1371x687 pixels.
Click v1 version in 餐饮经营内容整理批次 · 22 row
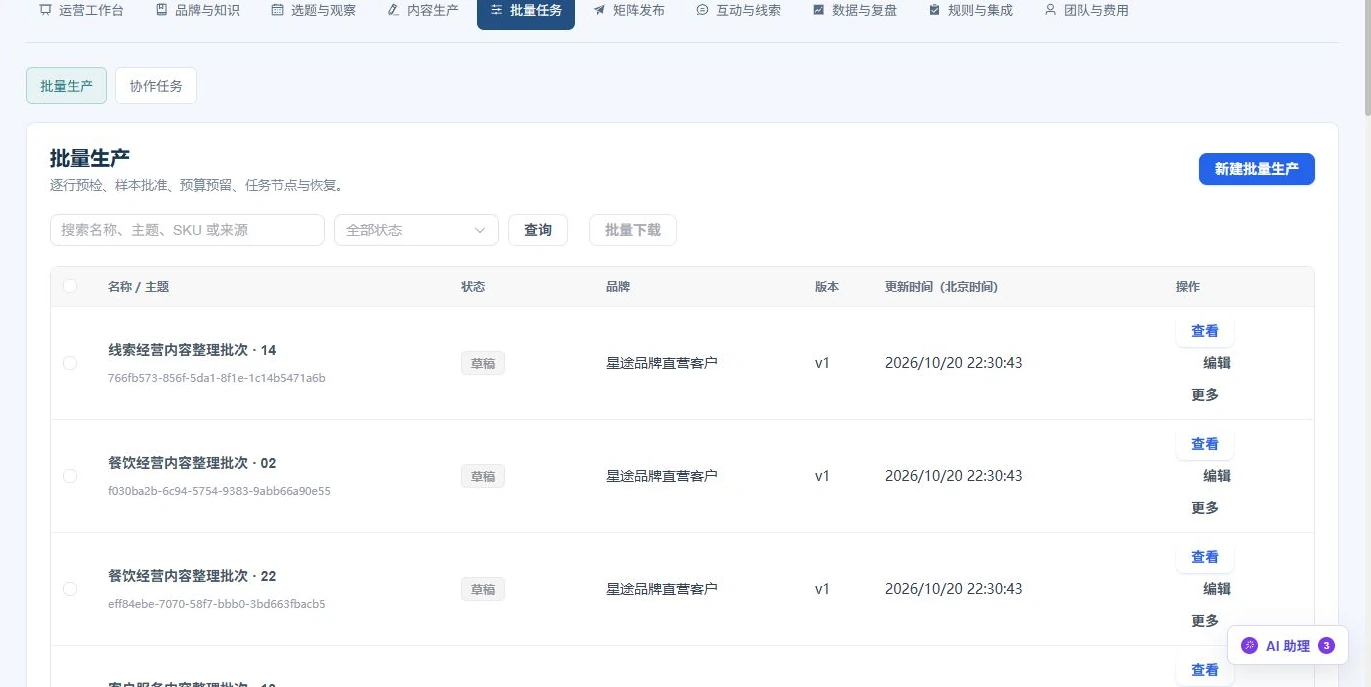[x=822, y=589]
